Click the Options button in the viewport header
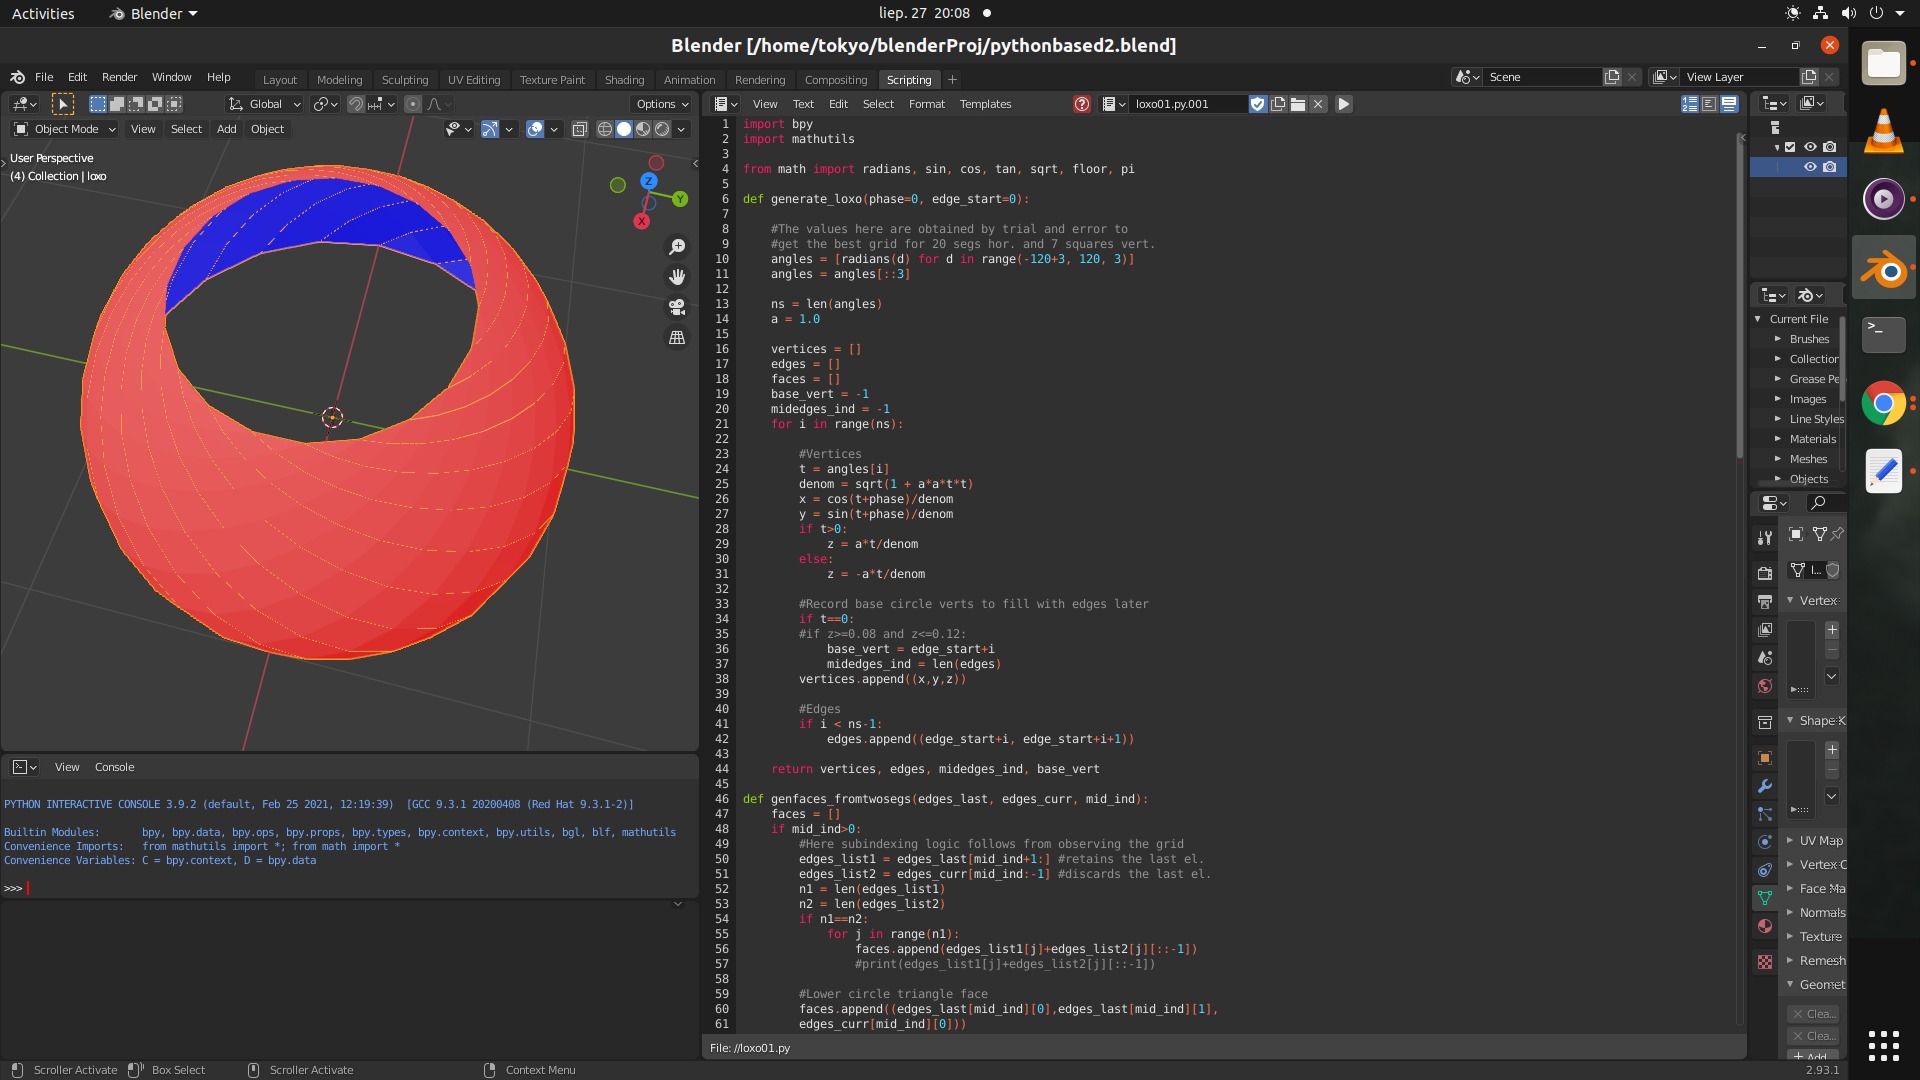The image size is (1920, 1080). coord(662,104)
